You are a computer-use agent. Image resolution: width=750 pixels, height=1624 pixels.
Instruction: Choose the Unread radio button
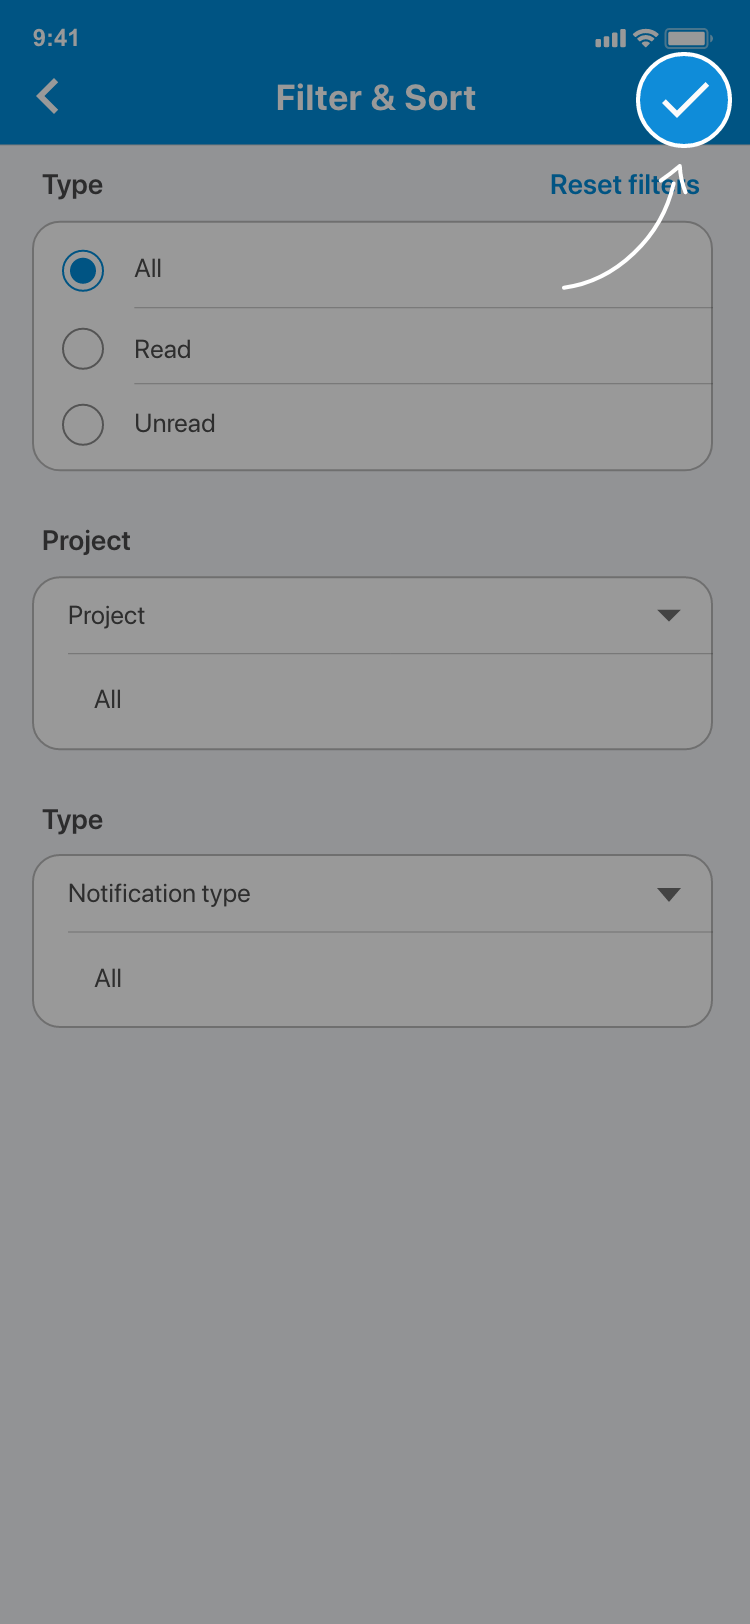(83, 424)
